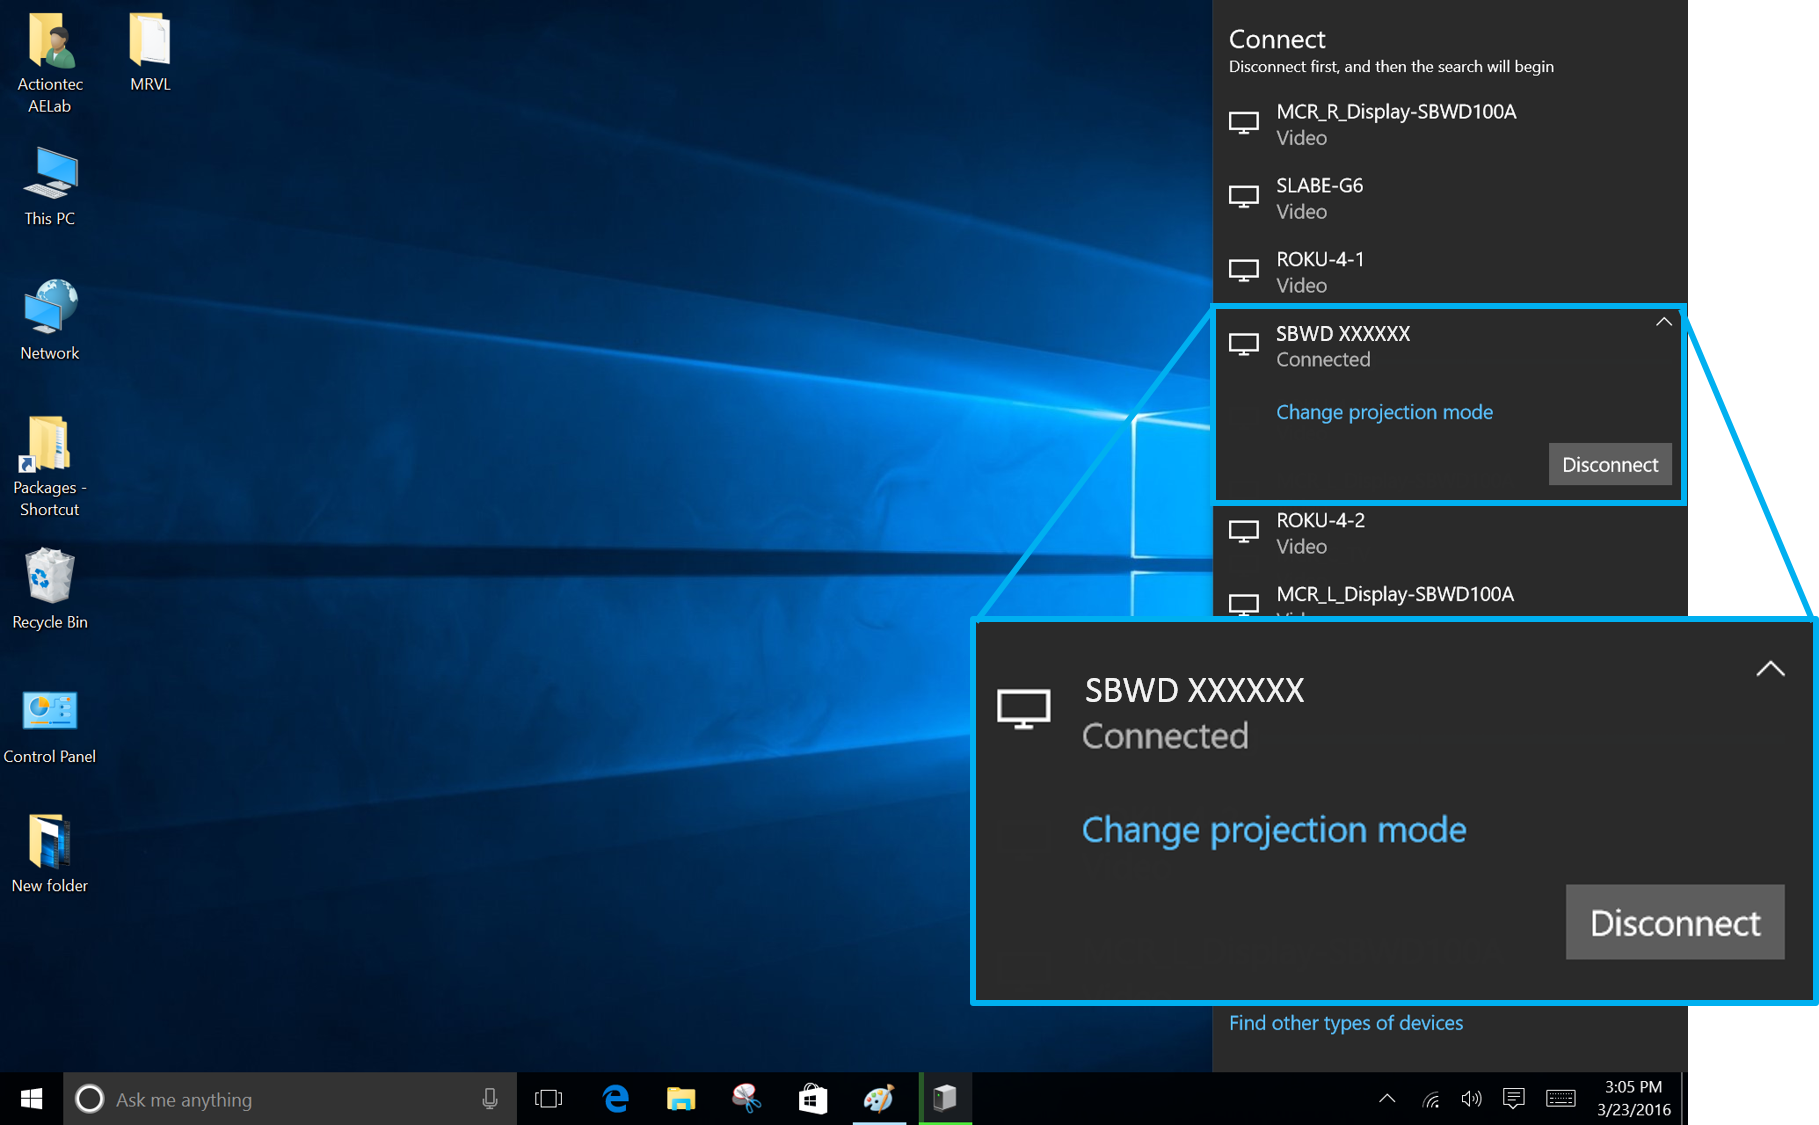1819x1125 pixels.
Task: Open the green-highlighted taskbar app icon
Action: click(945, 1099)
